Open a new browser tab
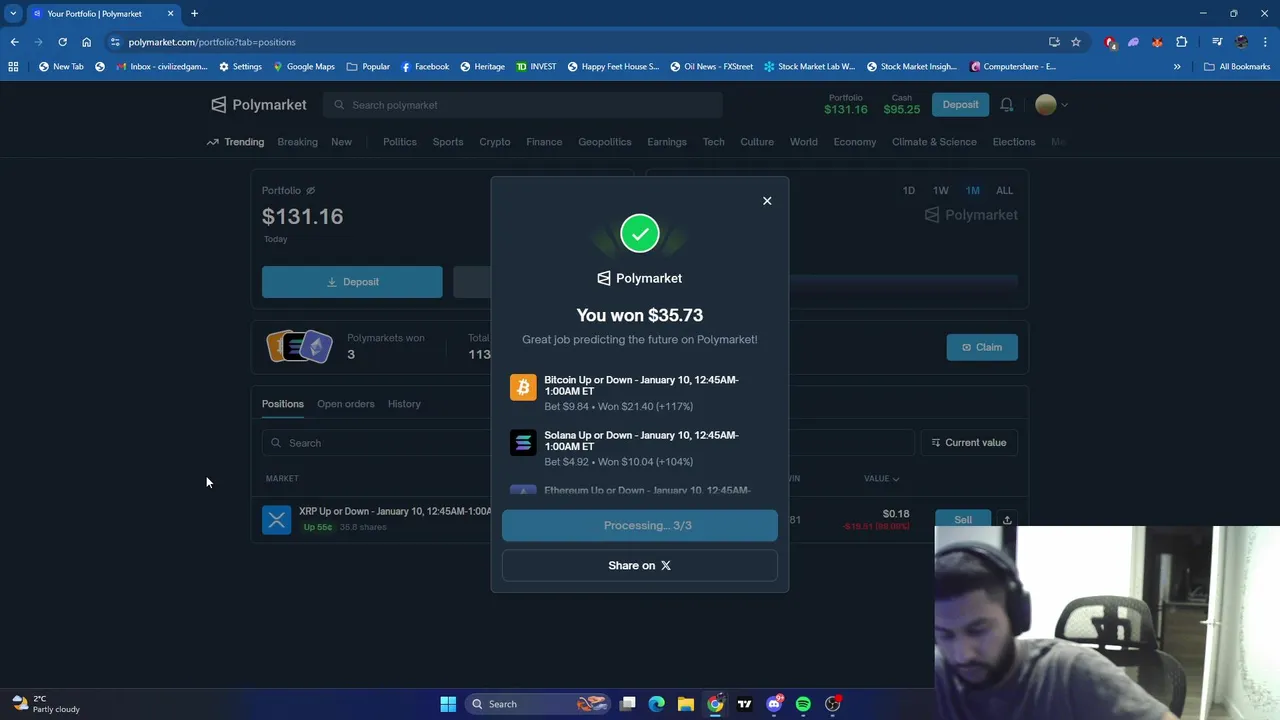Image resolution: width=1280 pixels, height=720 pixels. click(x=194, y=14)
